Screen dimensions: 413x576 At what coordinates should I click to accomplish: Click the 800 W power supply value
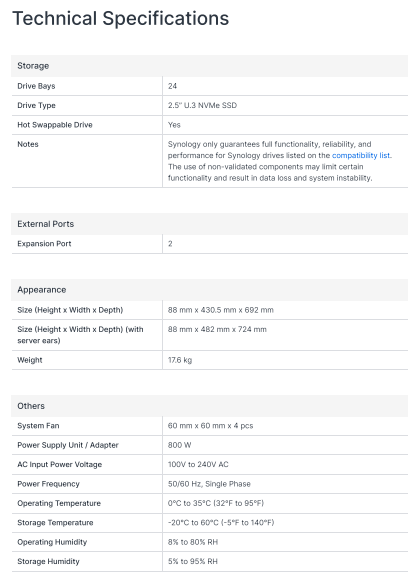click(x=180, y=445)
